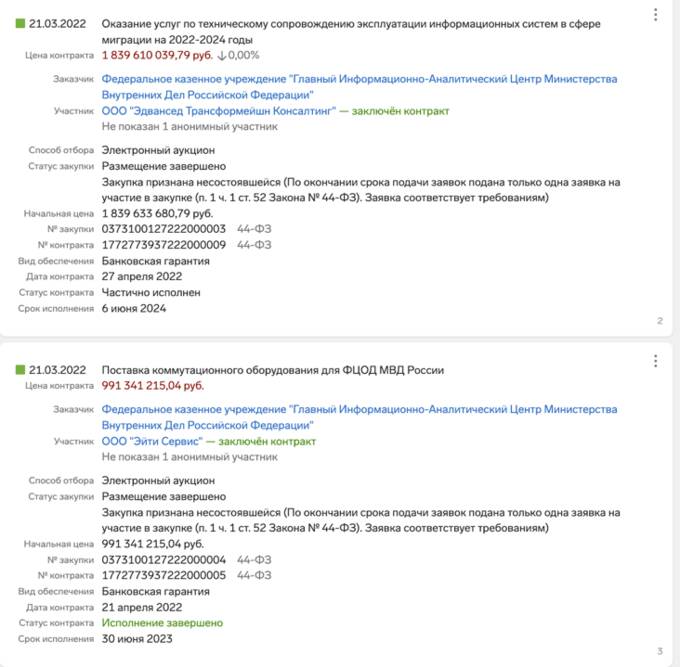Open participant ООО "Эдвансед Трансформейшн Консалтинг"

point(219,111)
